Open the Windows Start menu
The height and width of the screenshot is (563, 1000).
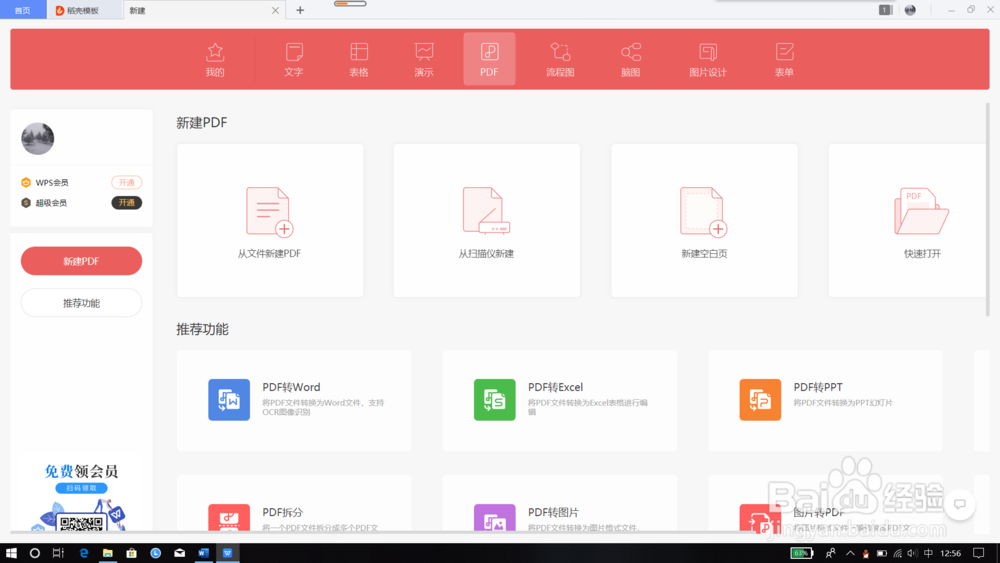coord(11,553)
